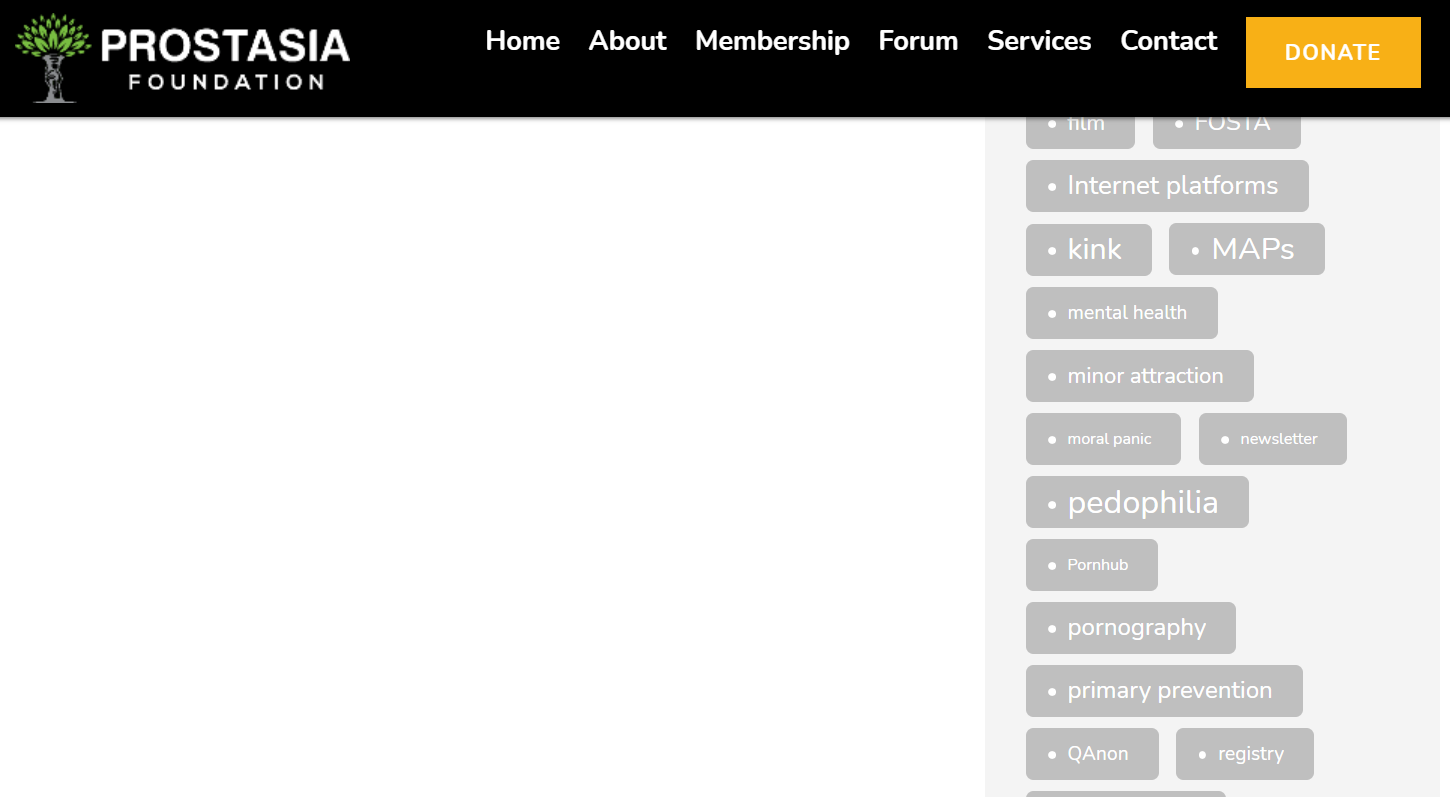
Task: Open the Home menu item
Action: [522, 41]
